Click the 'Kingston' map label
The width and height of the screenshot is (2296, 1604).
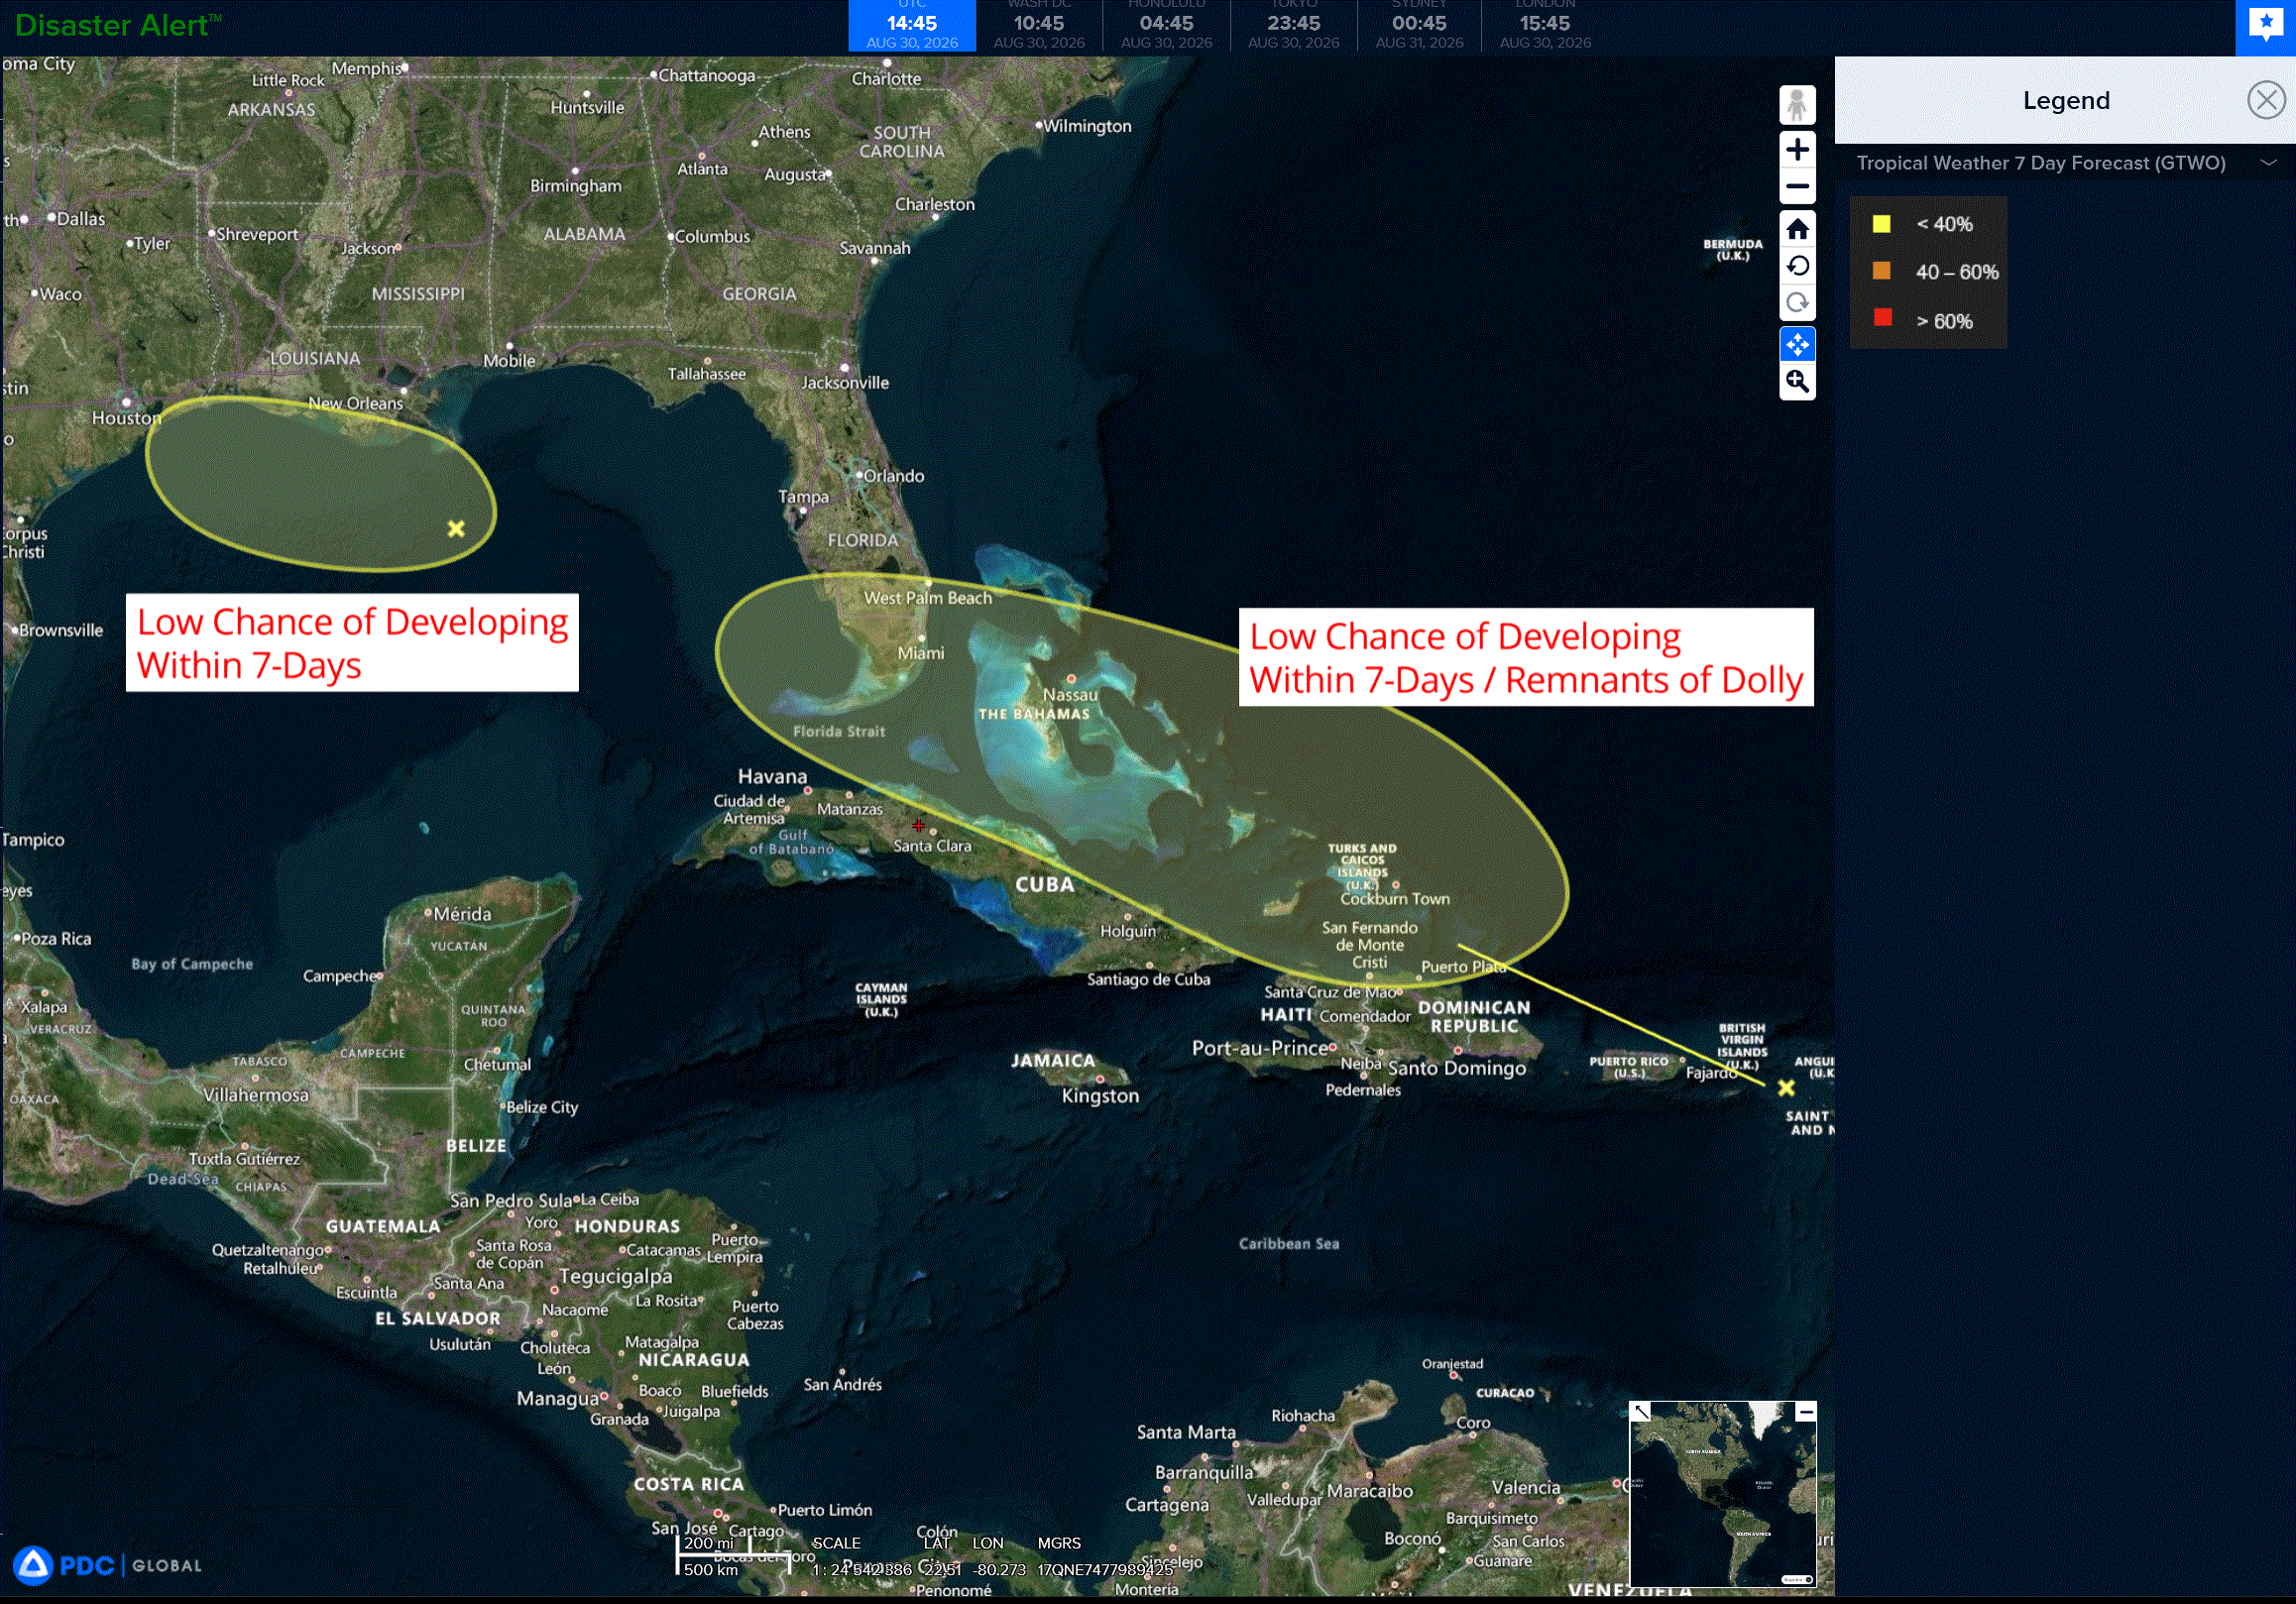point(1100,1096)
